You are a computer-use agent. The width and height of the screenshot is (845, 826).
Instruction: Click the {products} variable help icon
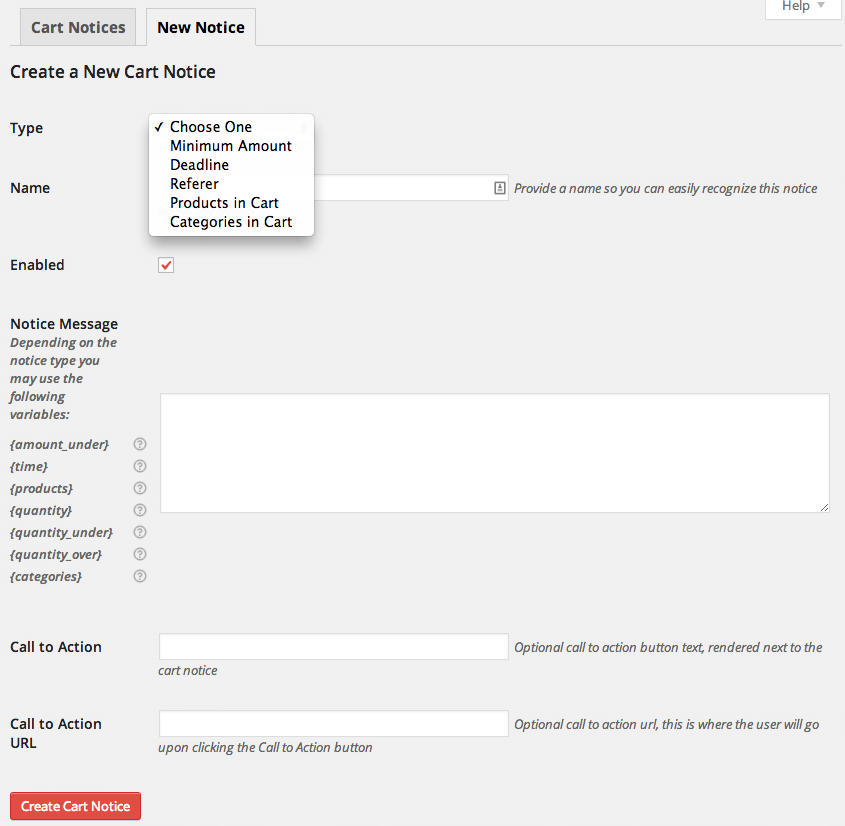(x=139, y=488)
